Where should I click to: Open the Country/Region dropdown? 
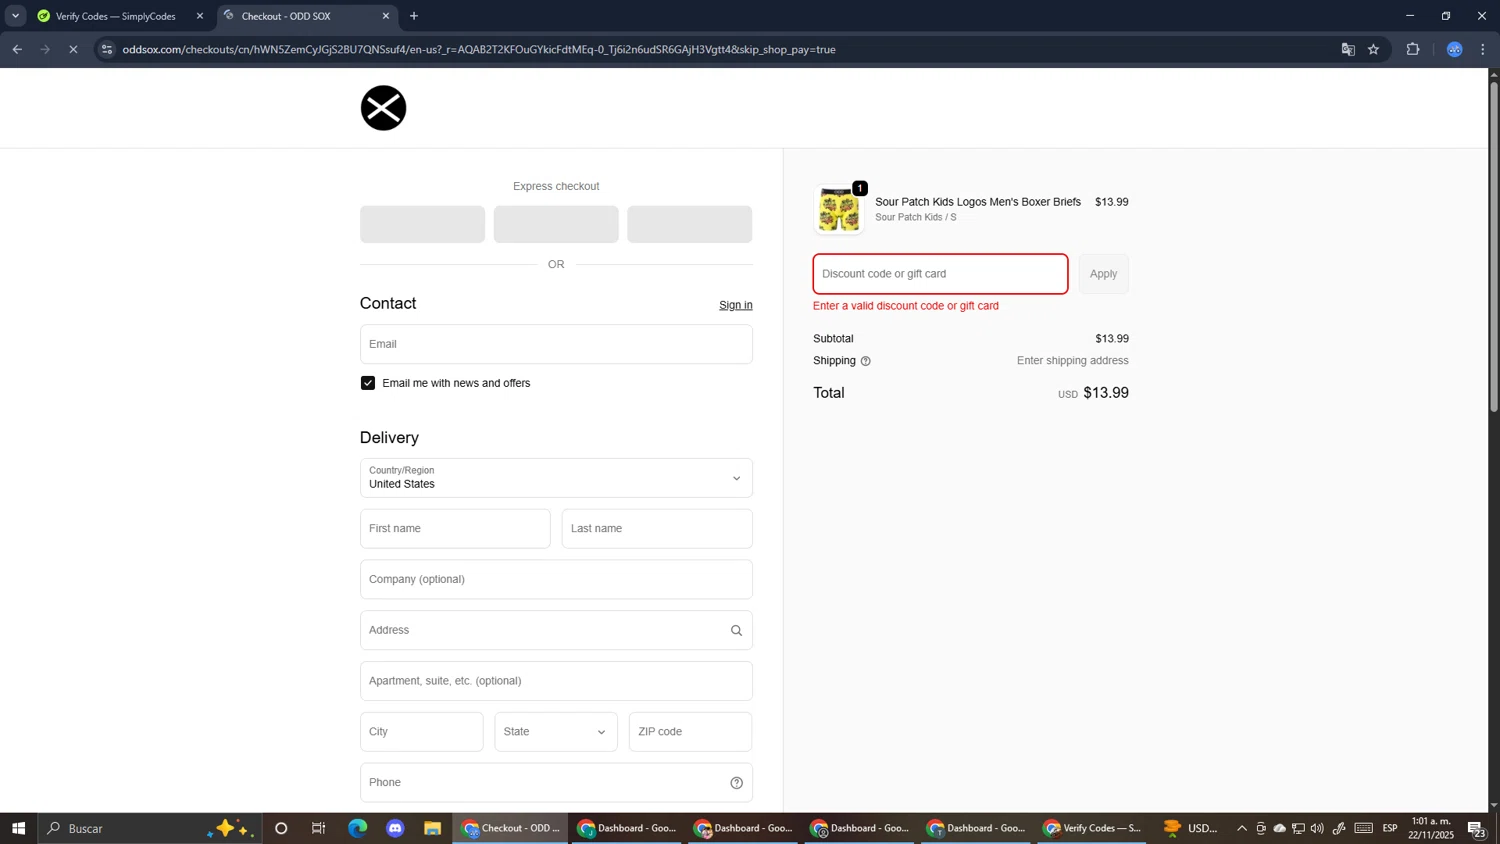coord(556,478)
